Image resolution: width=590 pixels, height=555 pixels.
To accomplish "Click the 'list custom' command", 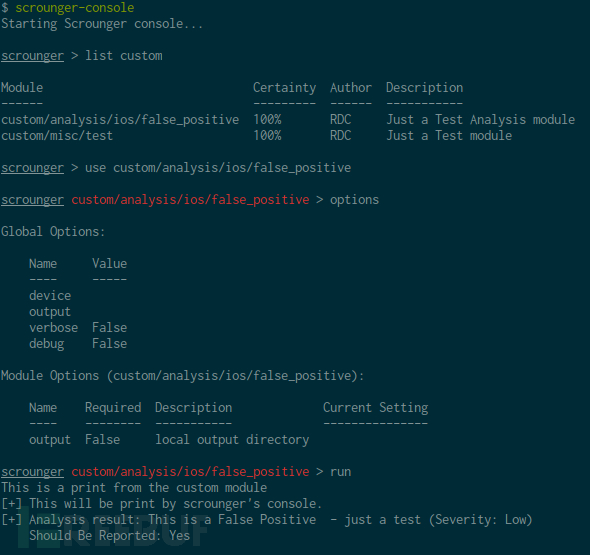I will [x=124, y=56].
